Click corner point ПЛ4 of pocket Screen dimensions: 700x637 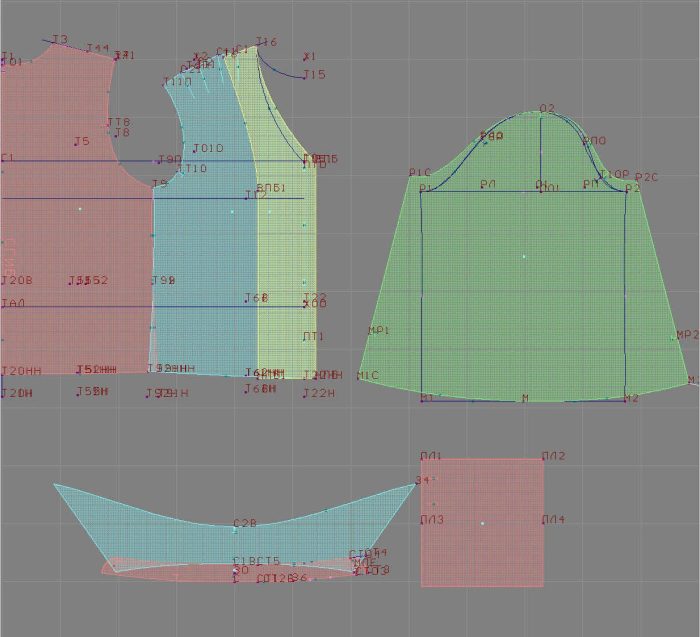point(552,520)
